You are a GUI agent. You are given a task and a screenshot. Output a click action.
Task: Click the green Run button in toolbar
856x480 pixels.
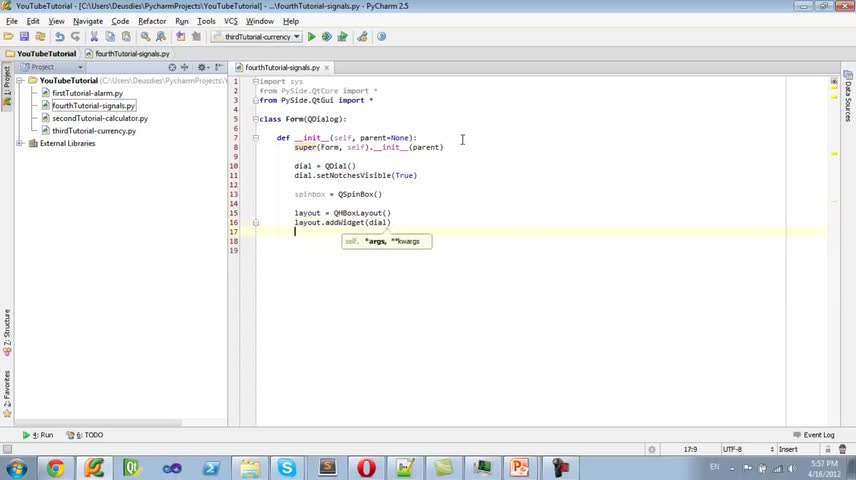tap(311, 37)
